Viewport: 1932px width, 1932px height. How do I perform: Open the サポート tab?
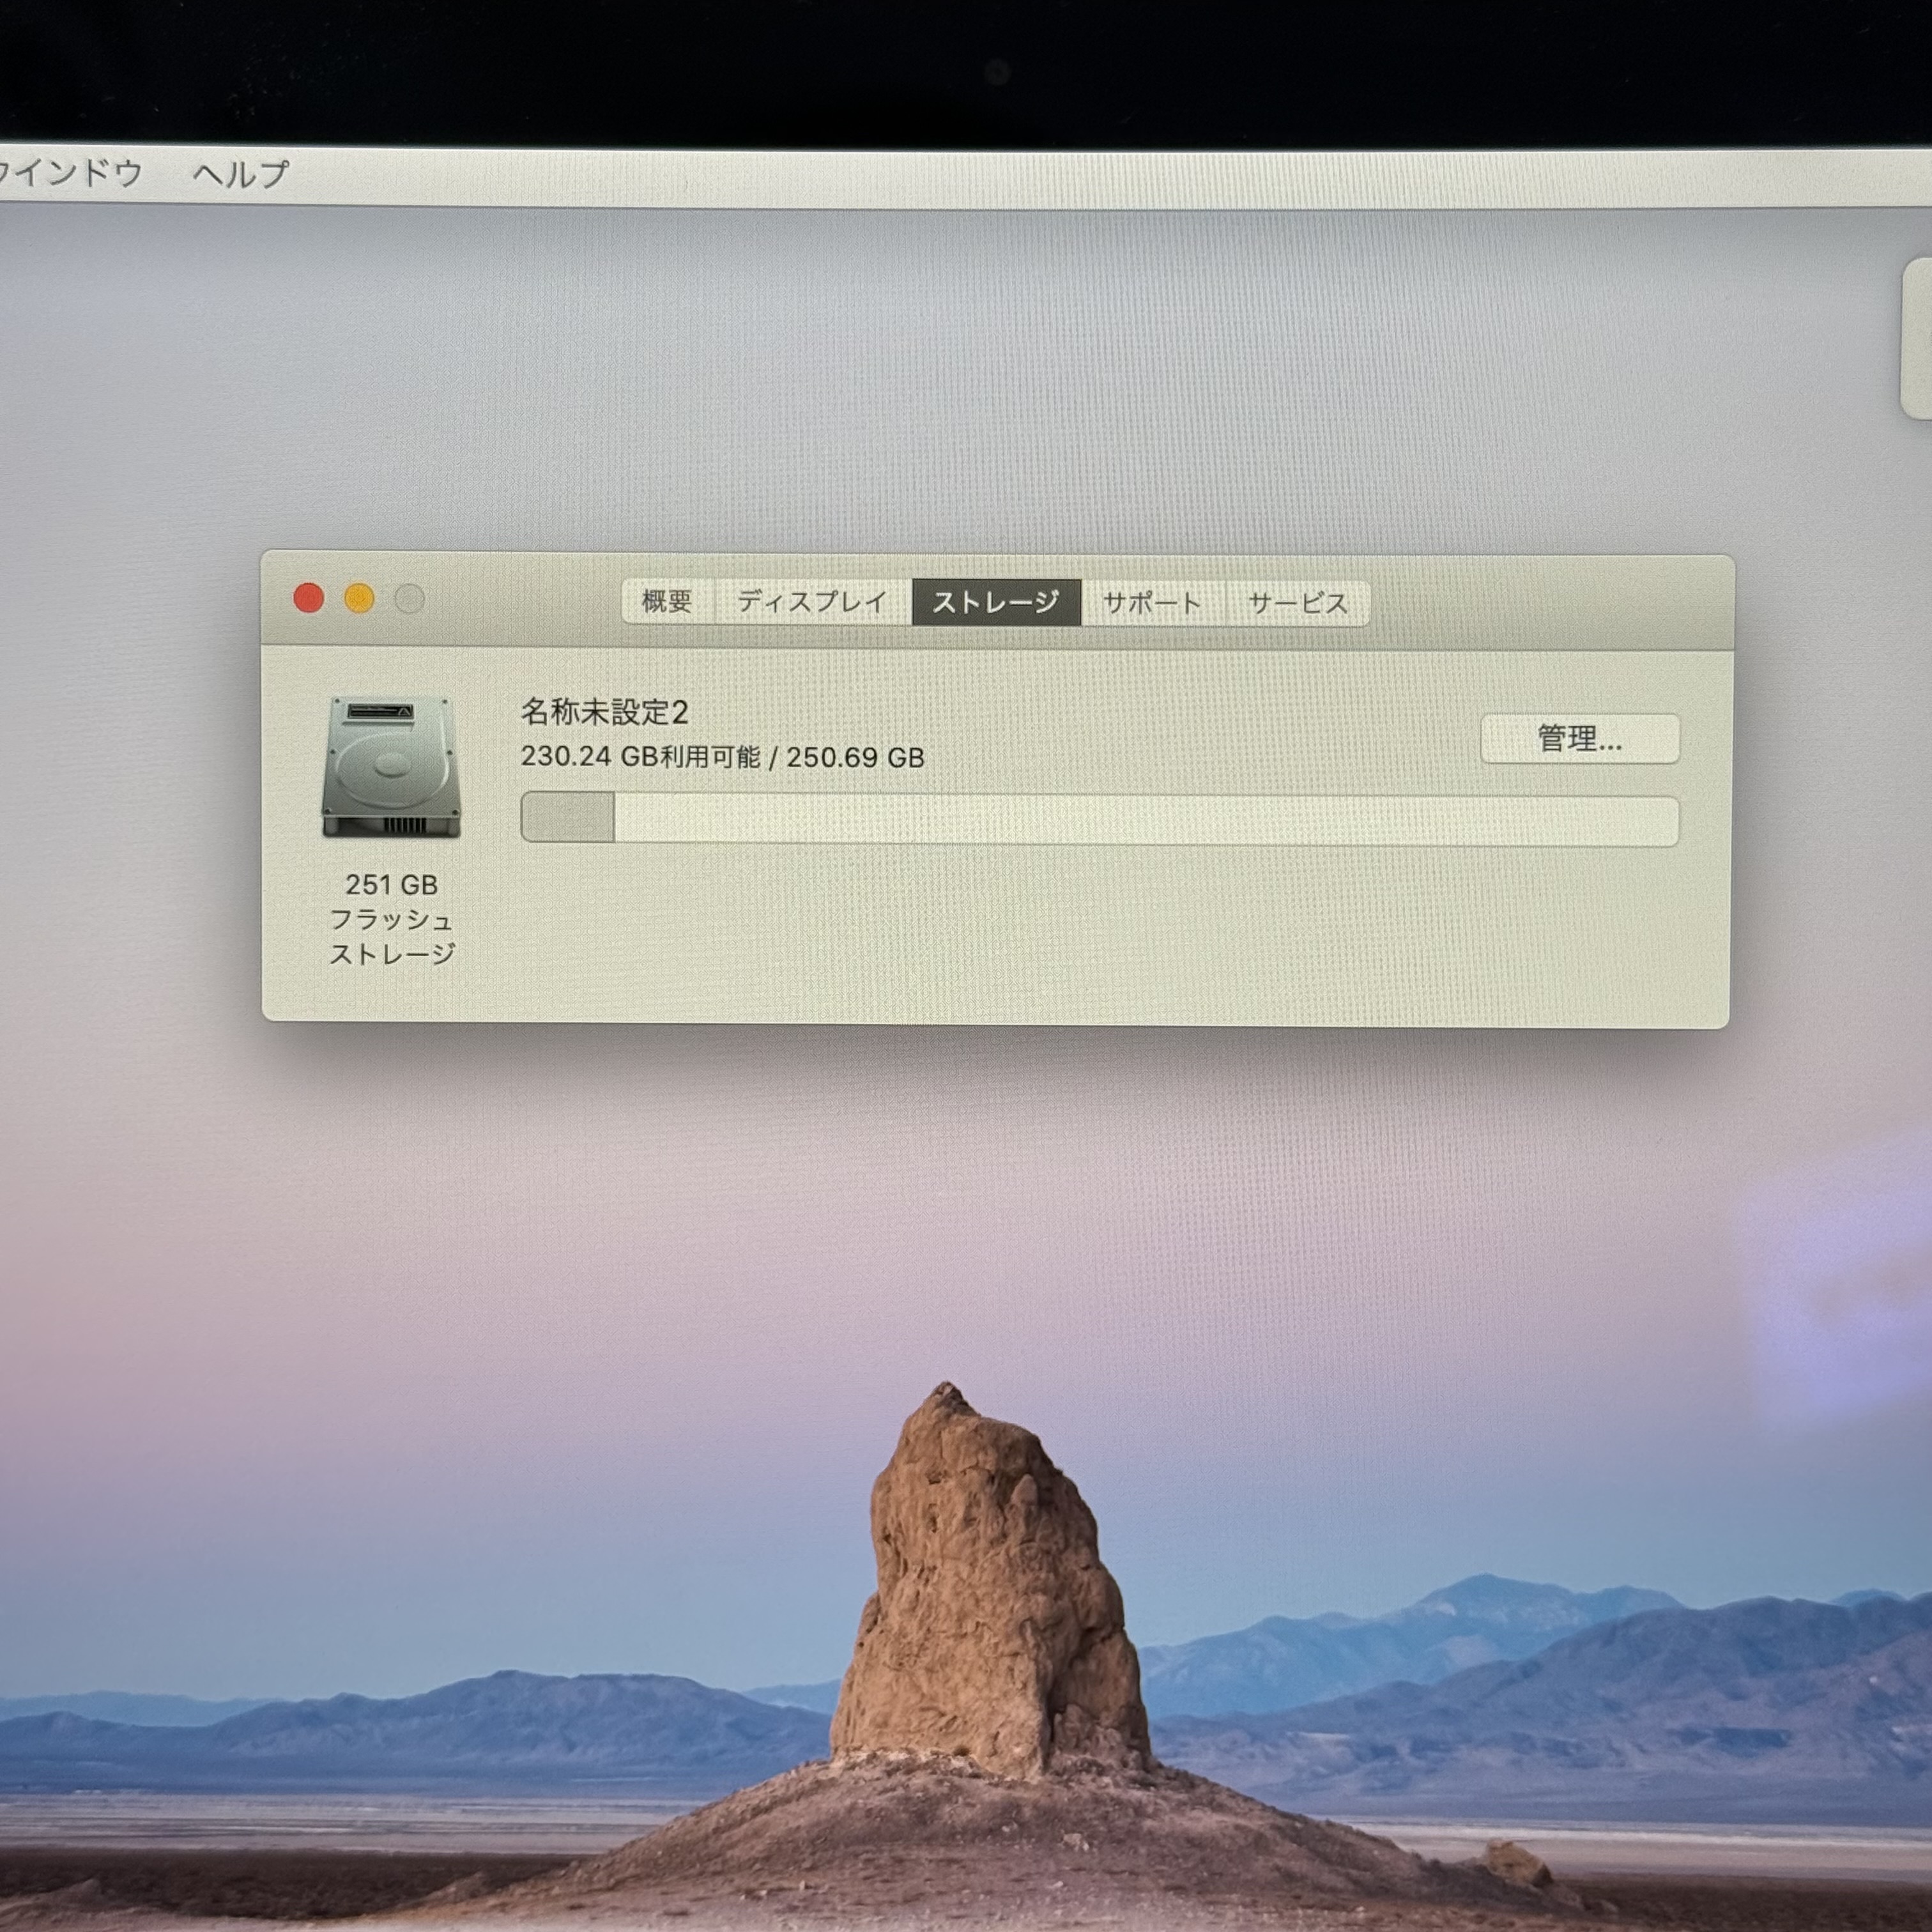click(1151, 603)
